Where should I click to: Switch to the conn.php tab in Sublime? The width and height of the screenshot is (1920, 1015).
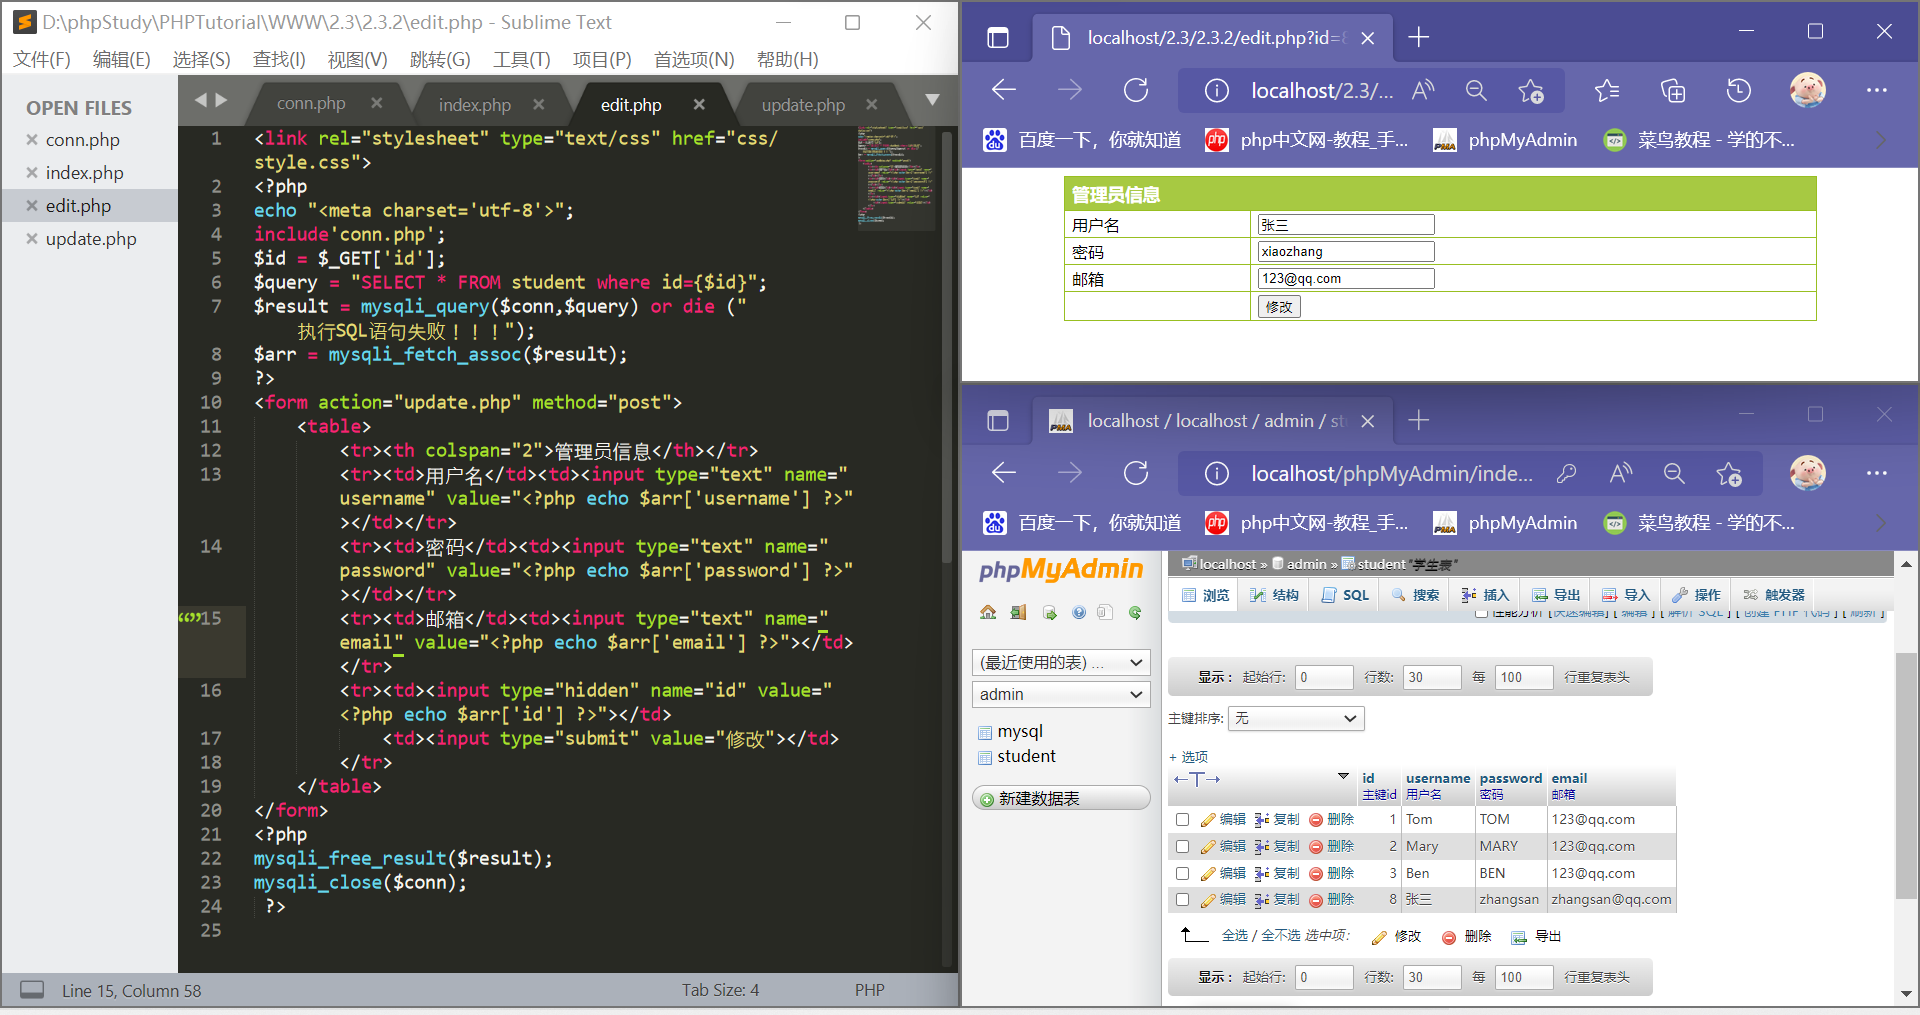point(311,103)
